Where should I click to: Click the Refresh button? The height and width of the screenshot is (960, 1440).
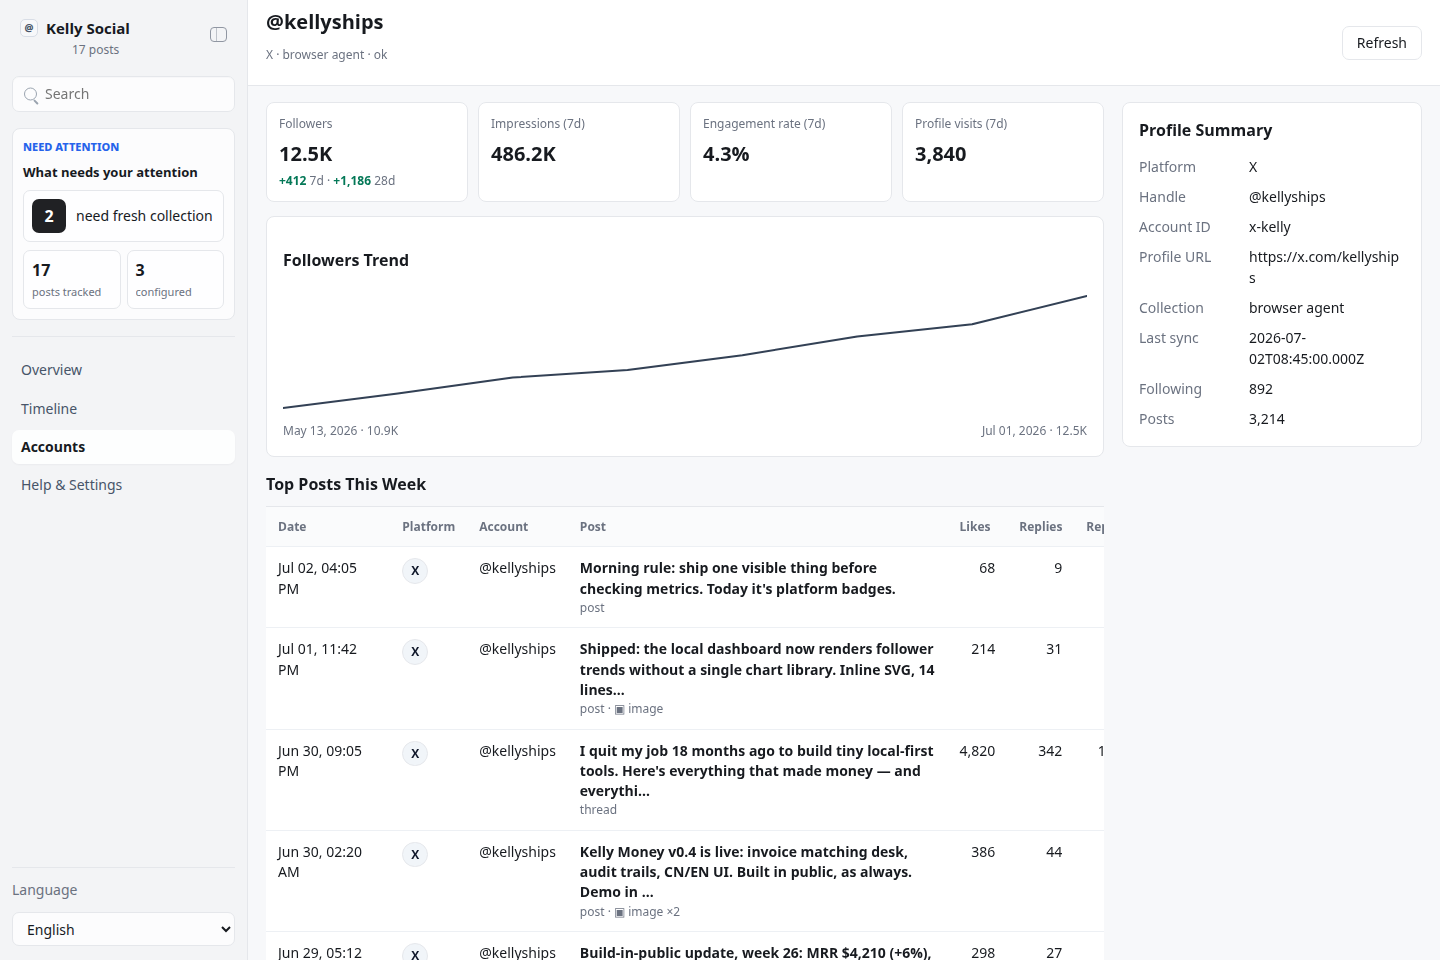1381,43
